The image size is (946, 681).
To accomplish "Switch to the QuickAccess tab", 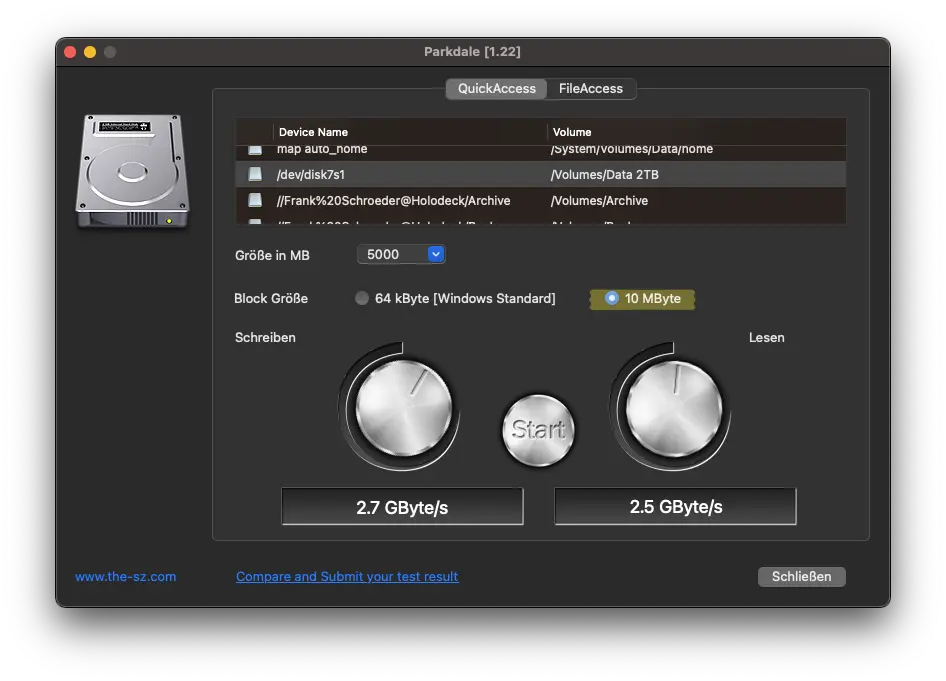I will [496, 89].
